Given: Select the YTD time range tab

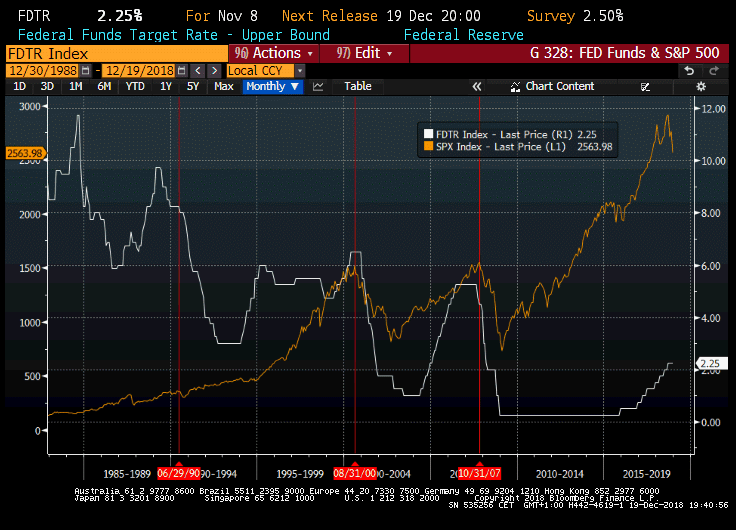Looking at the screenshot, I should (134, 87).
